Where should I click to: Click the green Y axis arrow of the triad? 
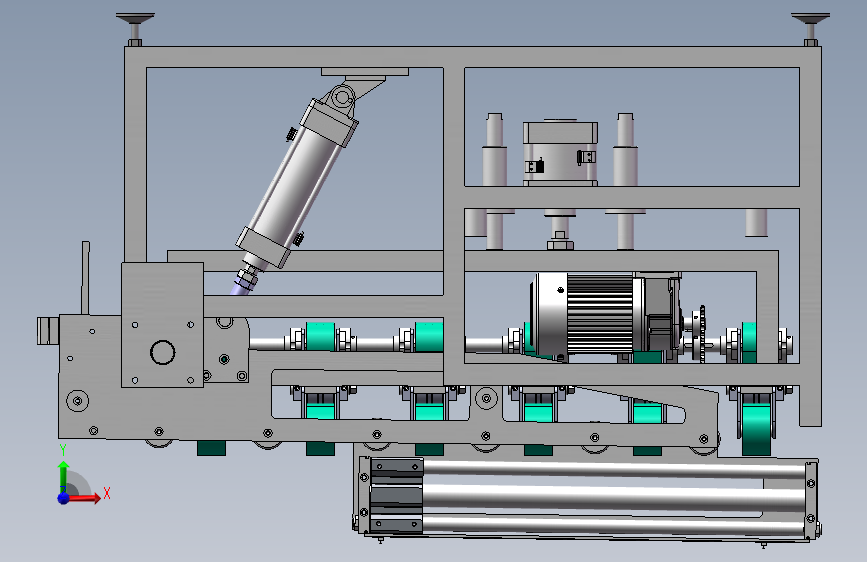[64, 475]
